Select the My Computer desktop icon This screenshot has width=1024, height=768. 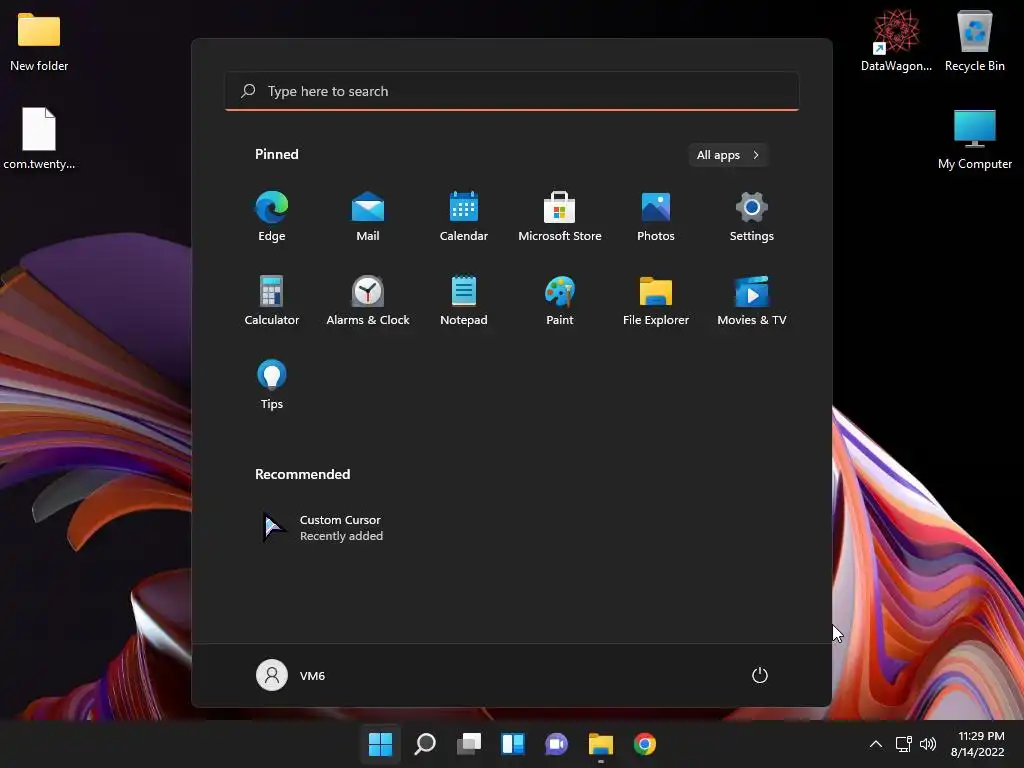[x=974, y=139]
